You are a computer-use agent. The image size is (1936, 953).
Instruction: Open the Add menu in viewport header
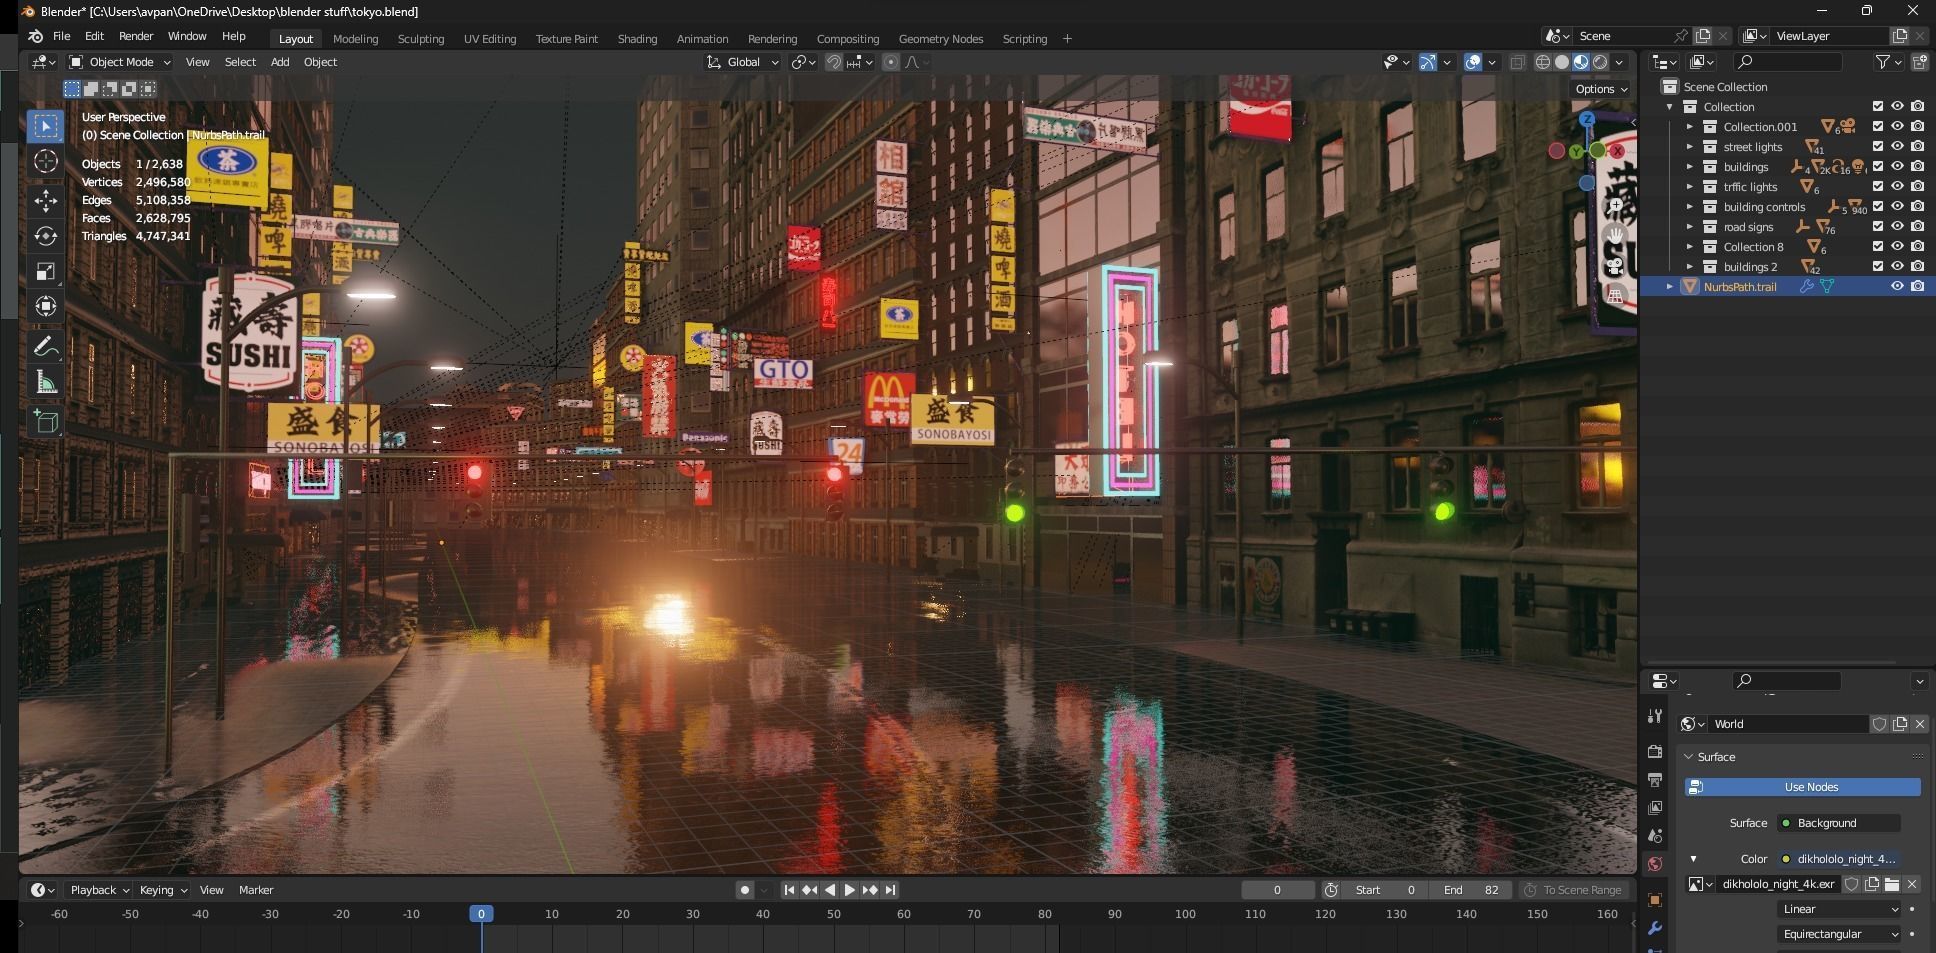click(280, 62)
